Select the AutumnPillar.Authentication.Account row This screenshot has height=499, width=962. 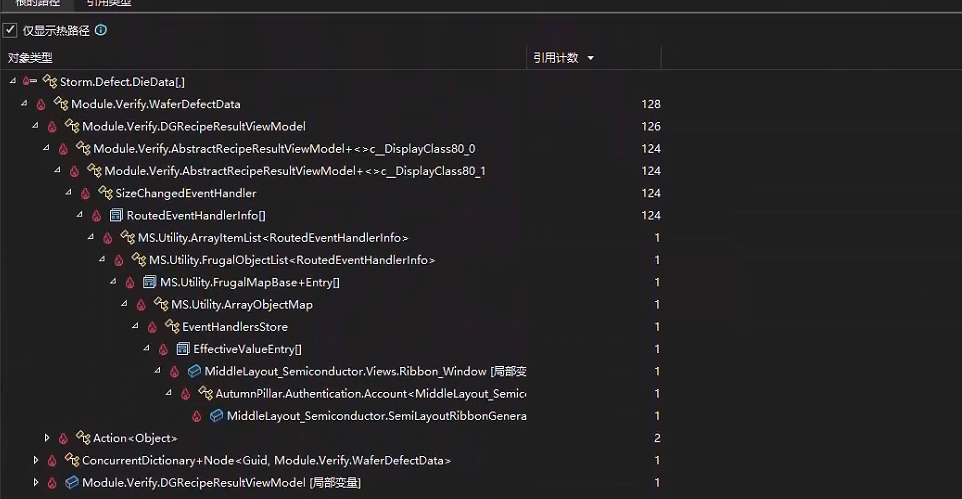coord(370,394)
